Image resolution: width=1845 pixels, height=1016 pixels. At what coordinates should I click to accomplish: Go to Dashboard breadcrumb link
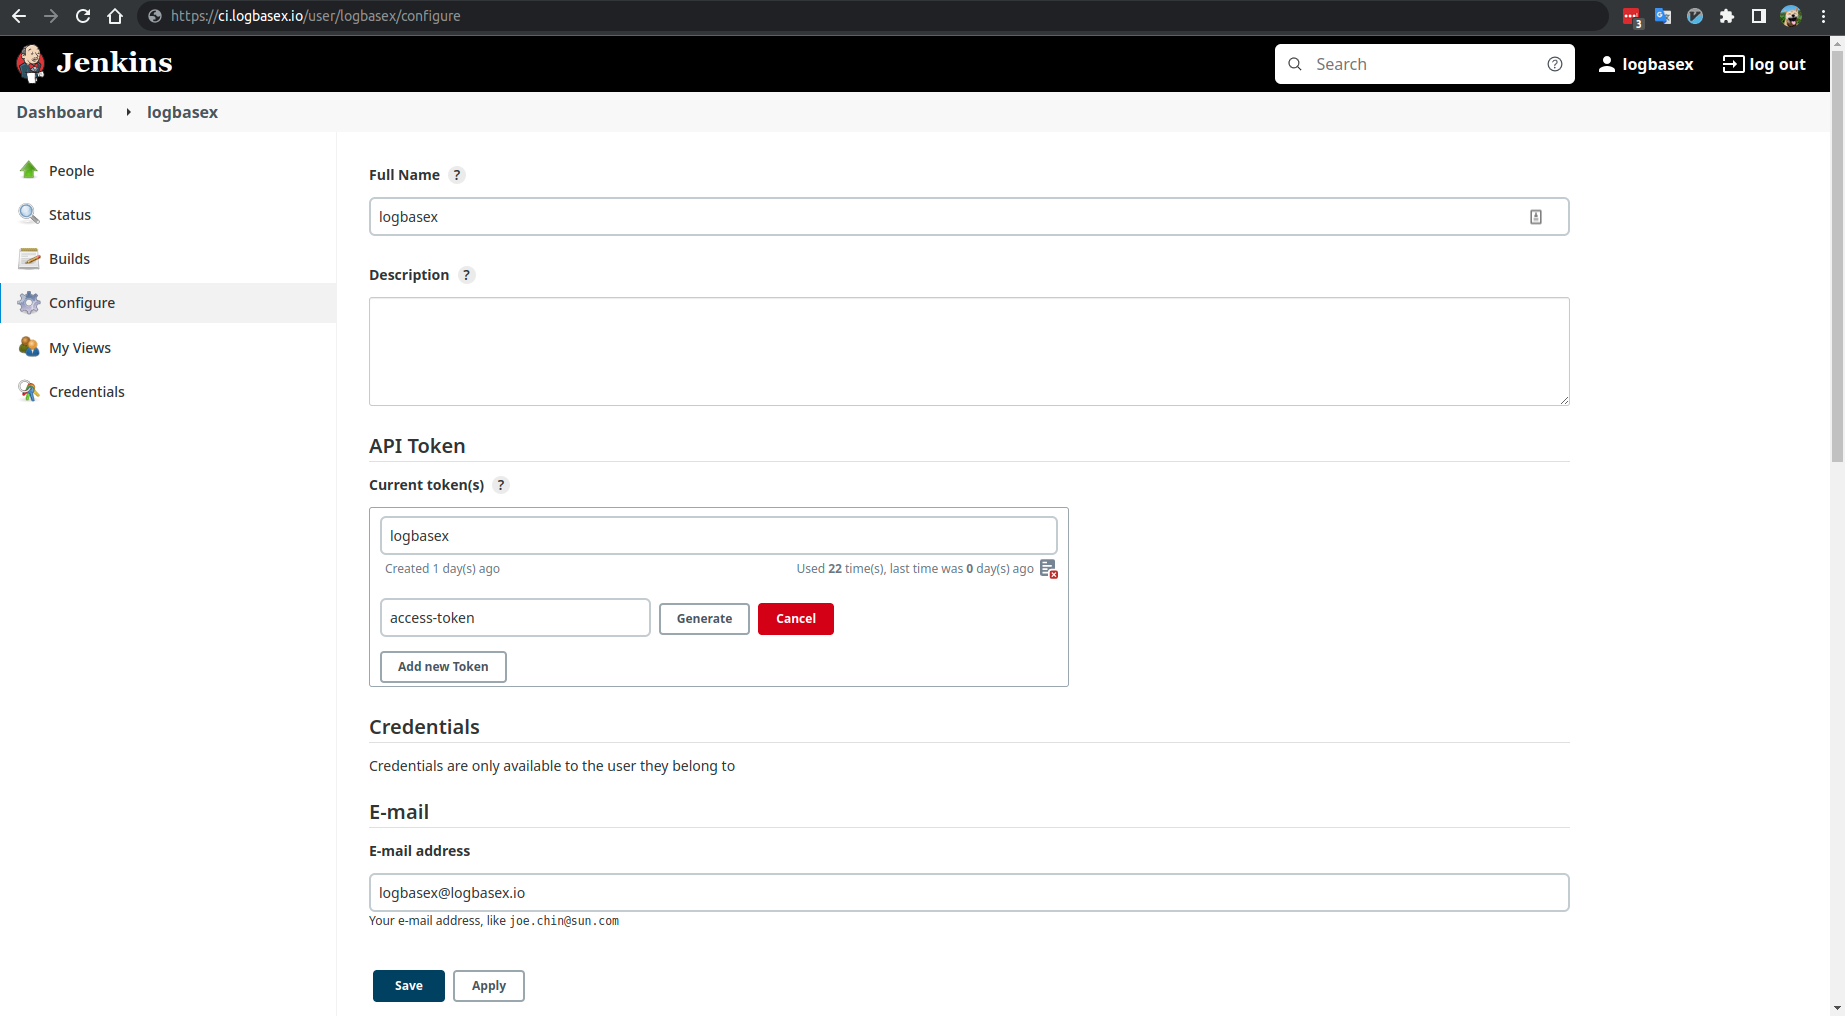point(59,112)
